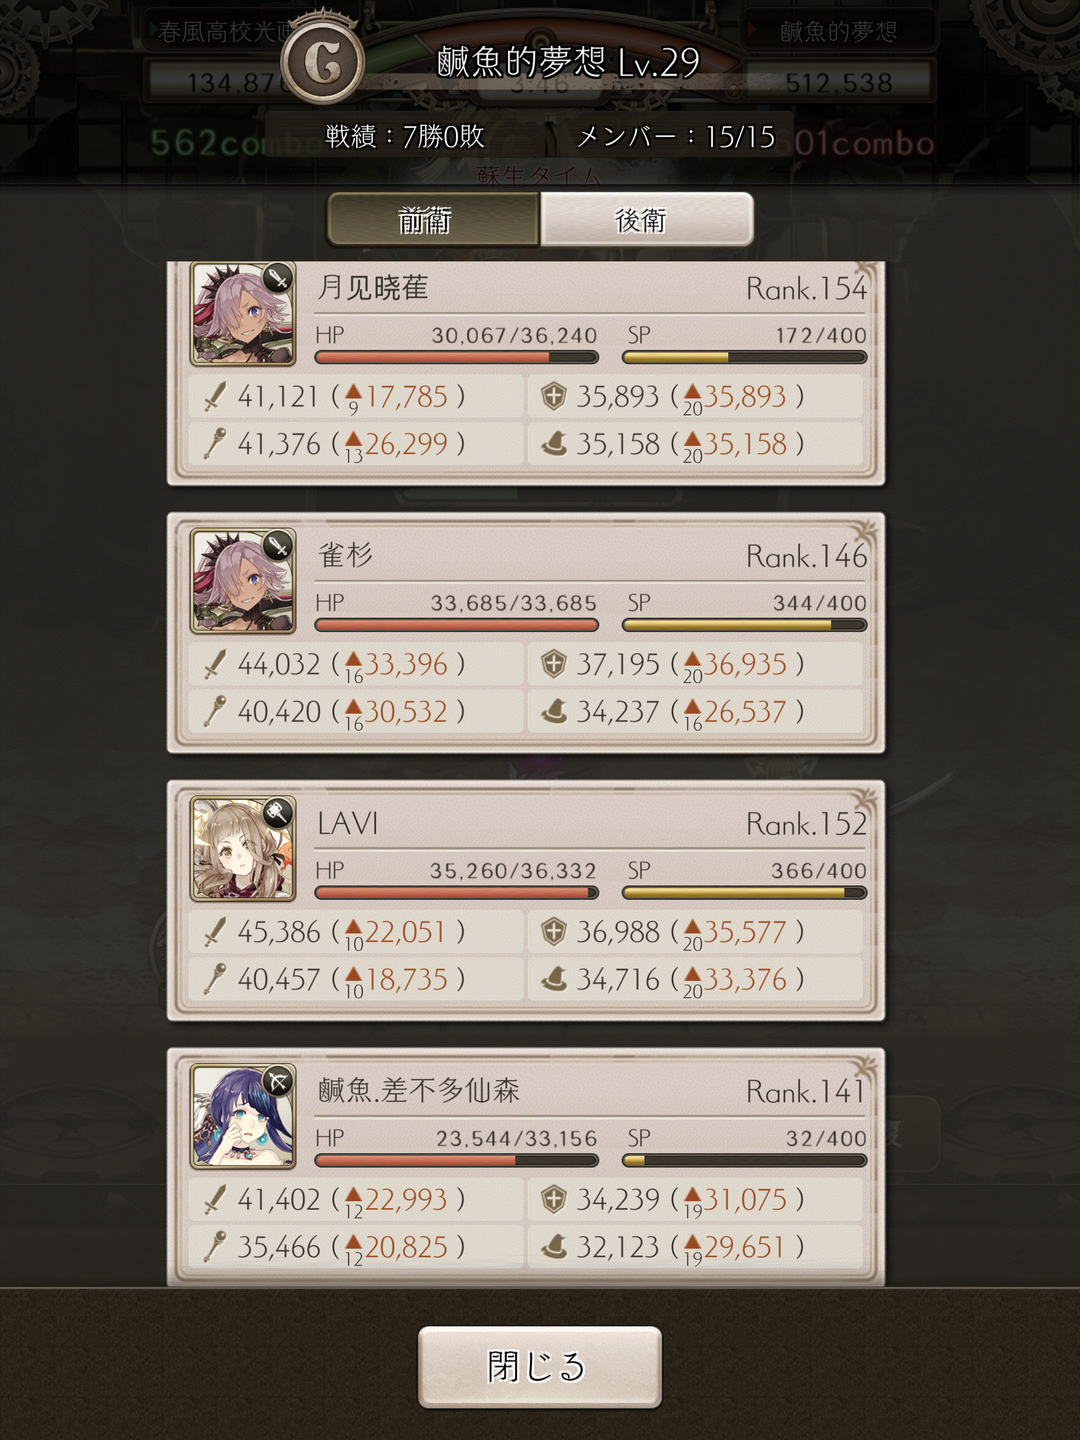Click sword class badge on 月见晓萑 portrait
This screenshot has height=1440, width=1080.
(278, 279)
